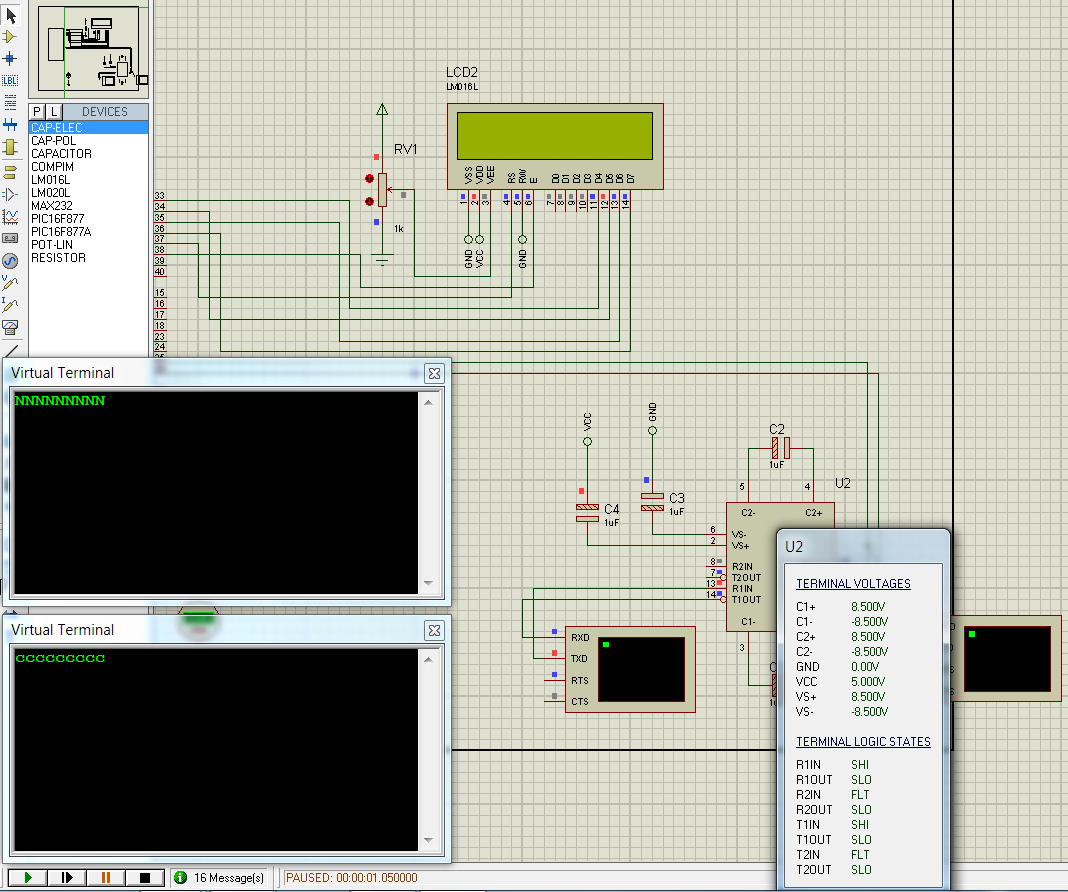Select MAX232 in the devices list

pos(52,206)
